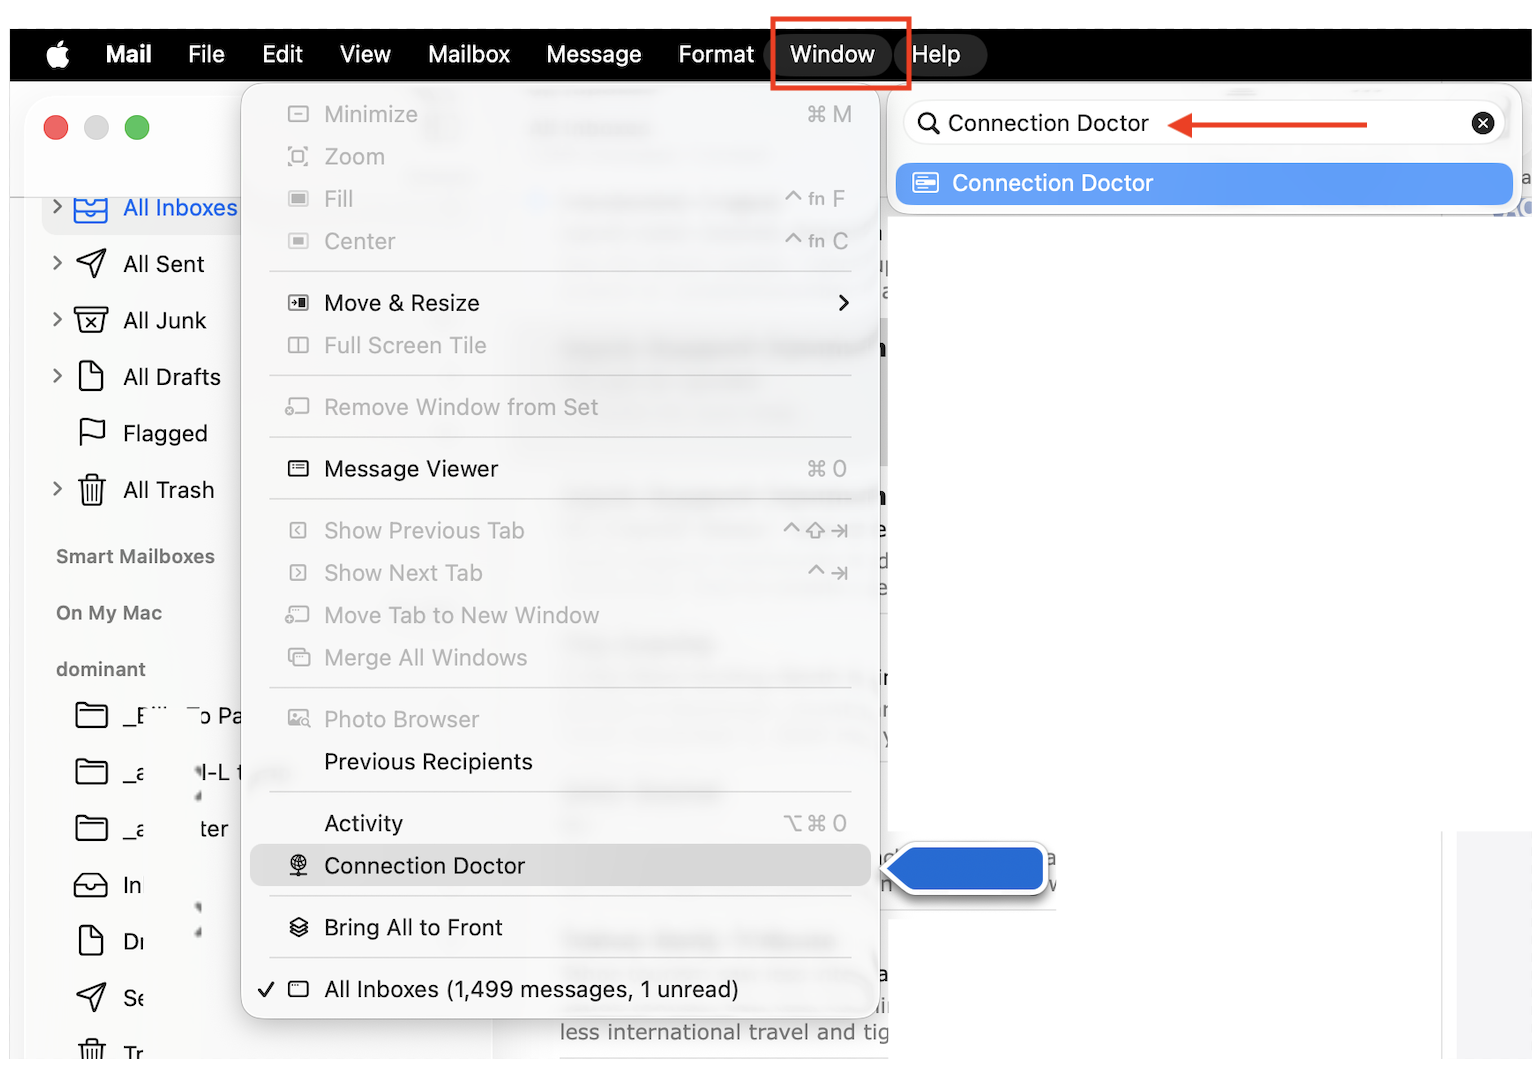The image size is (1532, 1078).
Task: Open the Edit menu
Action: (x=283, y=54)
